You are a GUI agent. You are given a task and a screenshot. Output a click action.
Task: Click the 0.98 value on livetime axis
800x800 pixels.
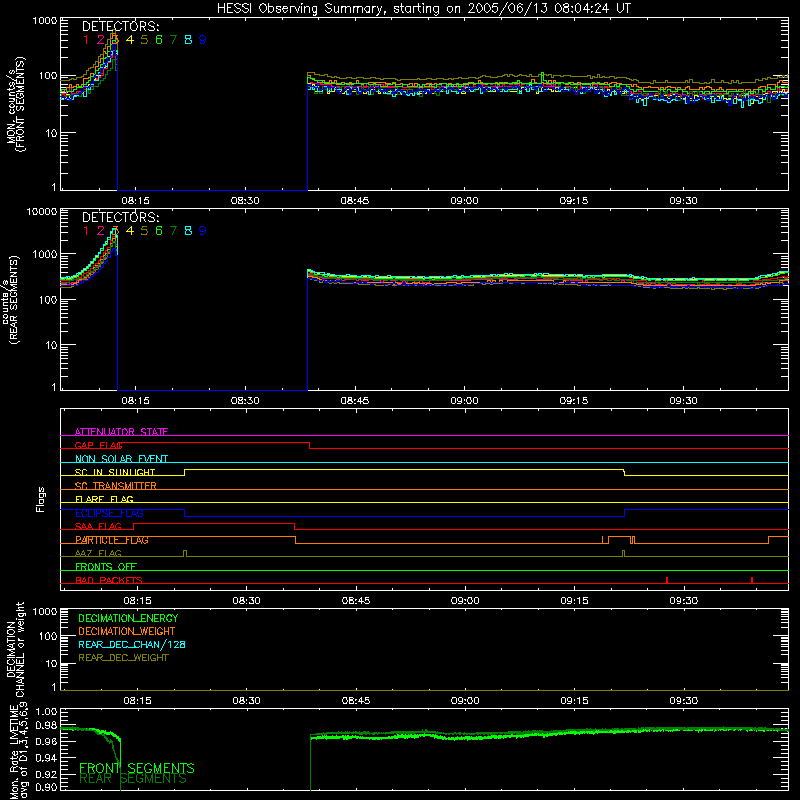tap(46, 725)
